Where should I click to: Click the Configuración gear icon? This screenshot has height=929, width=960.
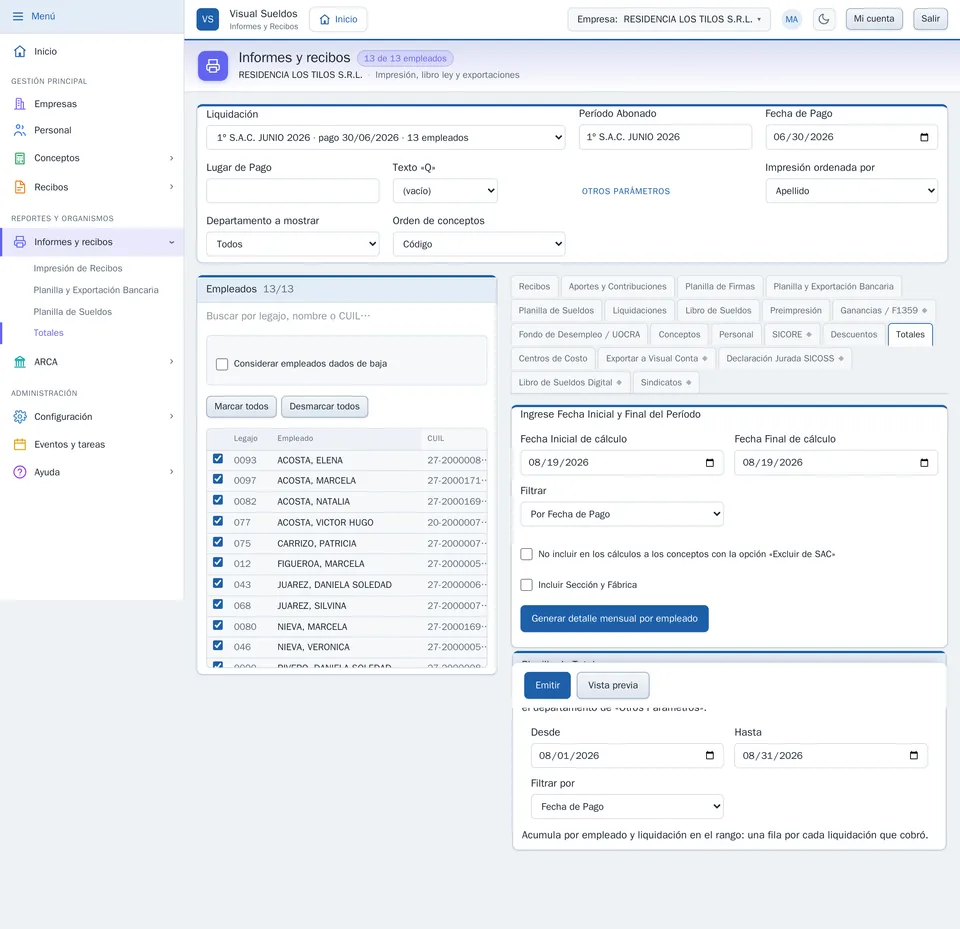20,417
